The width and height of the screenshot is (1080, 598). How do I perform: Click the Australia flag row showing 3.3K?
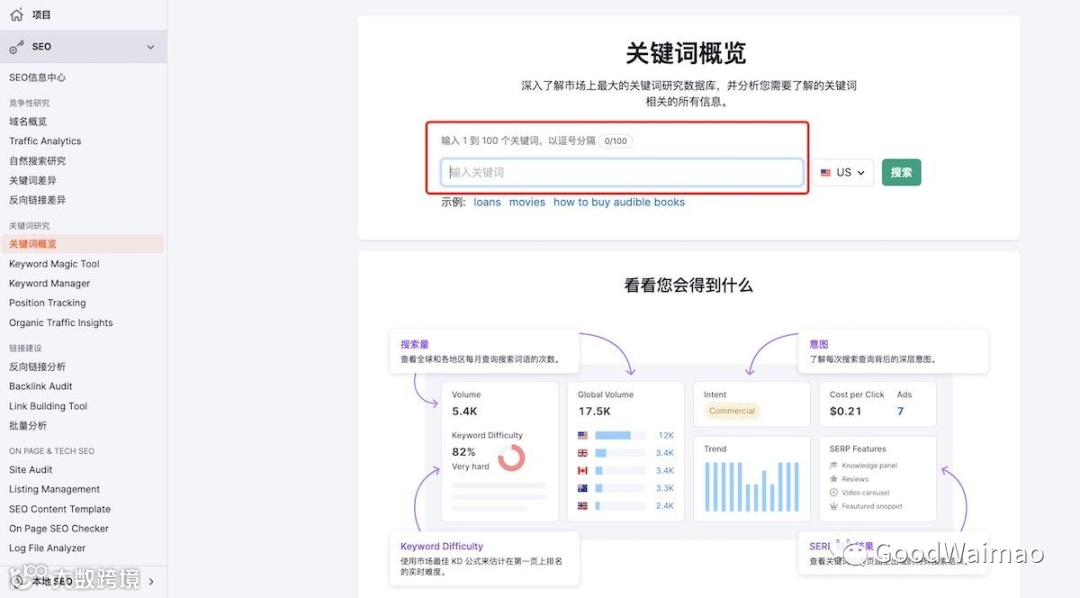pos(625,488)
